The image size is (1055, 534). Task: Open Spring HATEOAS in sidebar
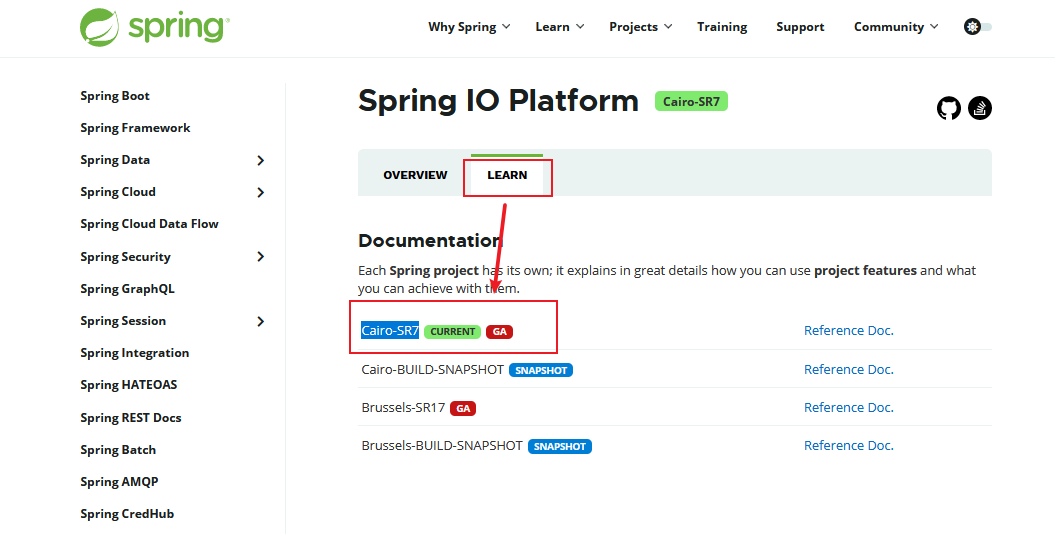[x=129, y=385]
